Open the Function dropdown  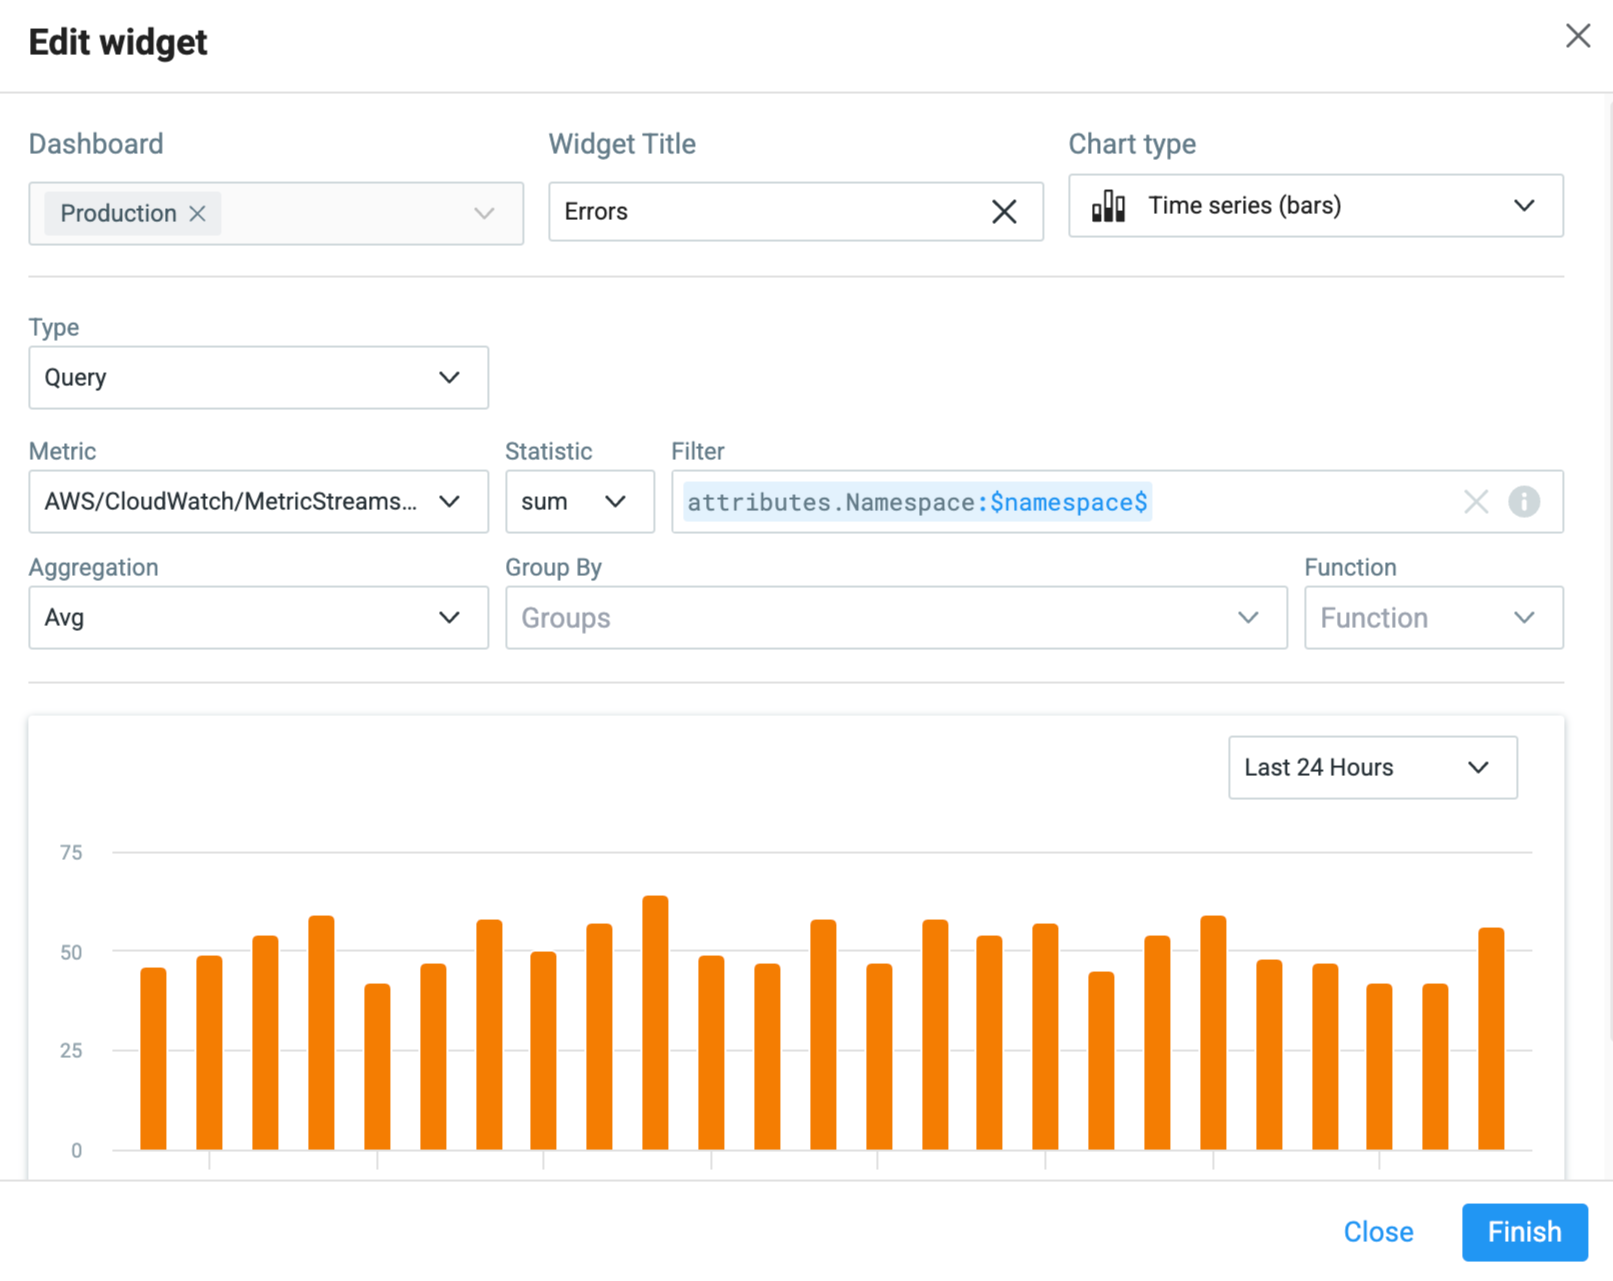point(1434,617)
